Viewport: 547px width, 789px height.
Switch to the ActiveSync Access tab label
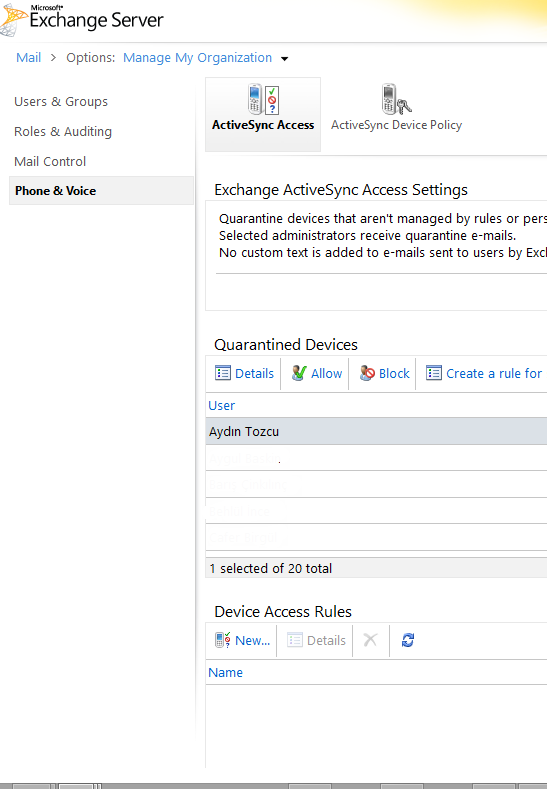(x=263, y=125)
